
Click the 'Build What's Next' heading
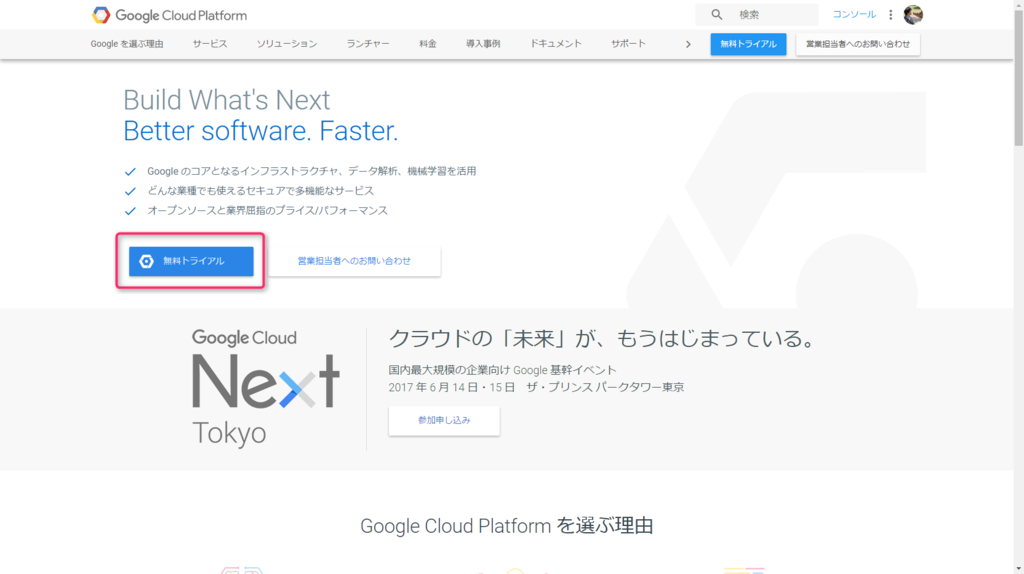pyautogui.click(x=227, y=100)
